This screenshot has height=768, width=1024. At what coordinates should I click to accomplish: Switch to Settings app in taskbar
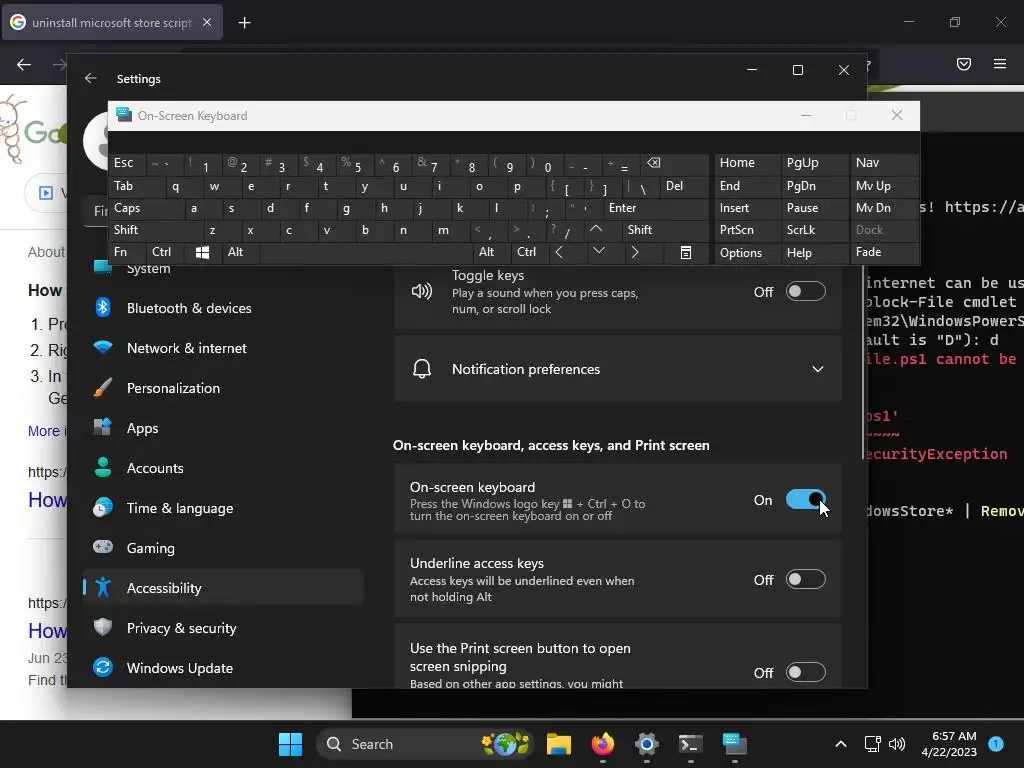coord(647,744)
